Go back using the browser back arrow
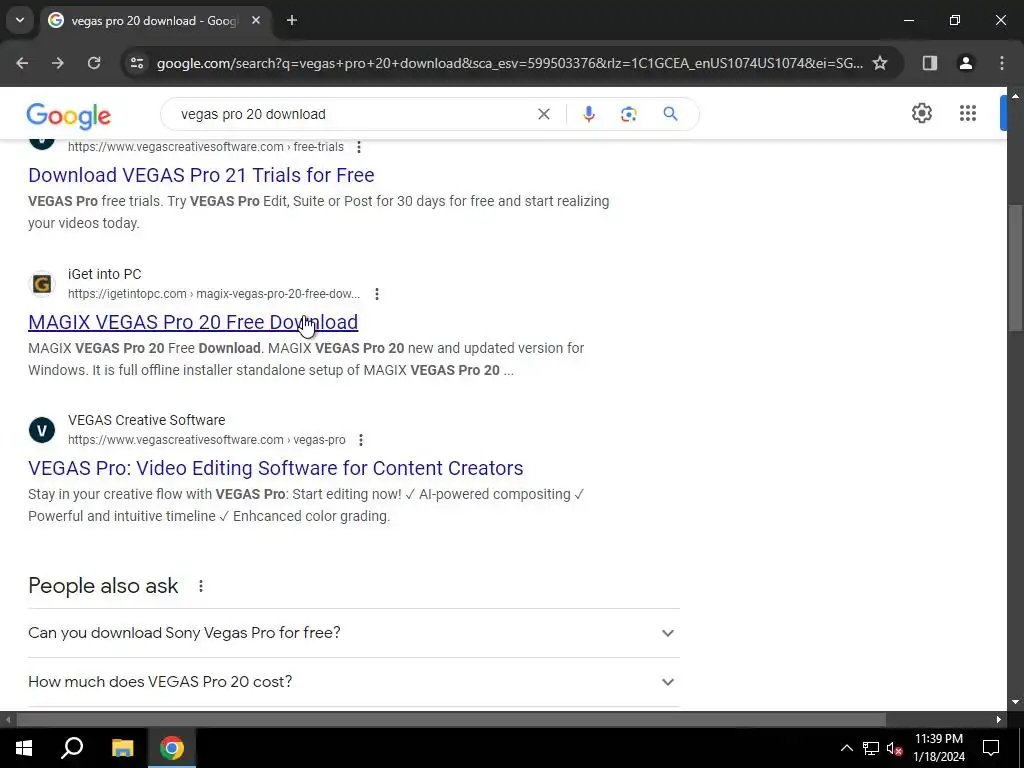 (22, 63)
